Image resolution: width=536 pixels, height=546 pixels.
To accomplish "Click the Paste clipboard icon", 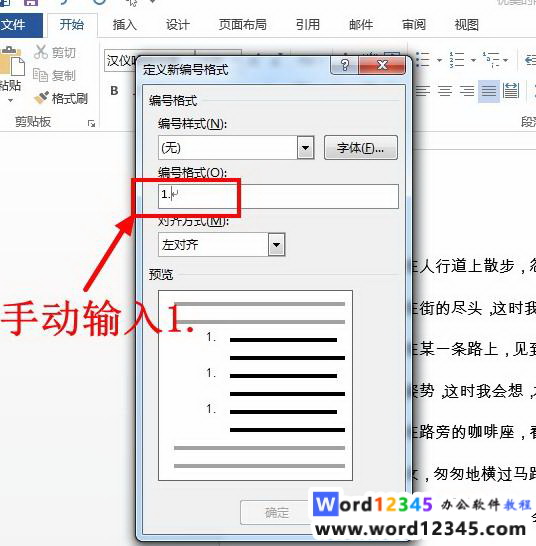I will tap(12, 61).
